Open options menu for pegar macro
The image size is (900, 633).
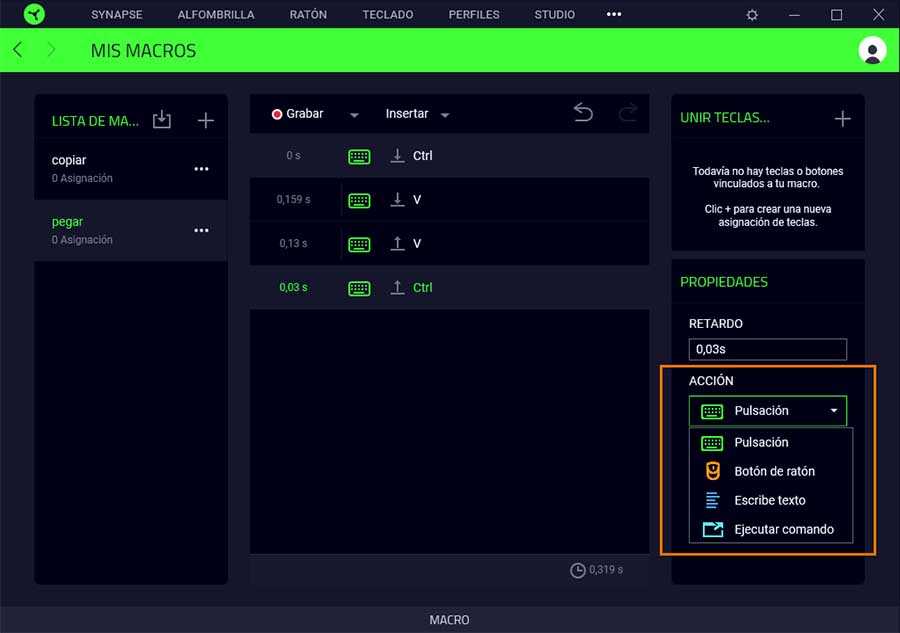201,230
